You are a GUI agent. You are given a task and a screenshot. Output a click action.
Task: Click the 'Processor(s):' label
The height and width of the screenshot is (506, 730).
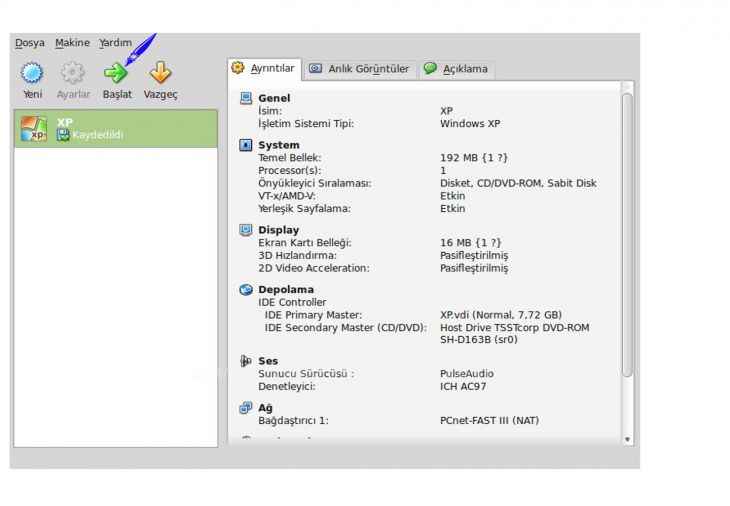(290, 170)
